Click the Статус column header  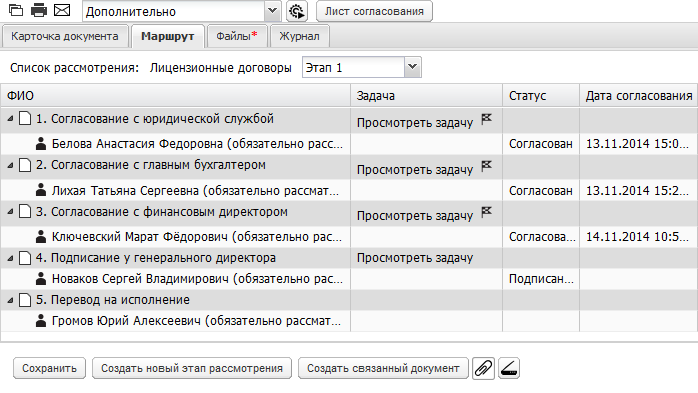[541, 96]
